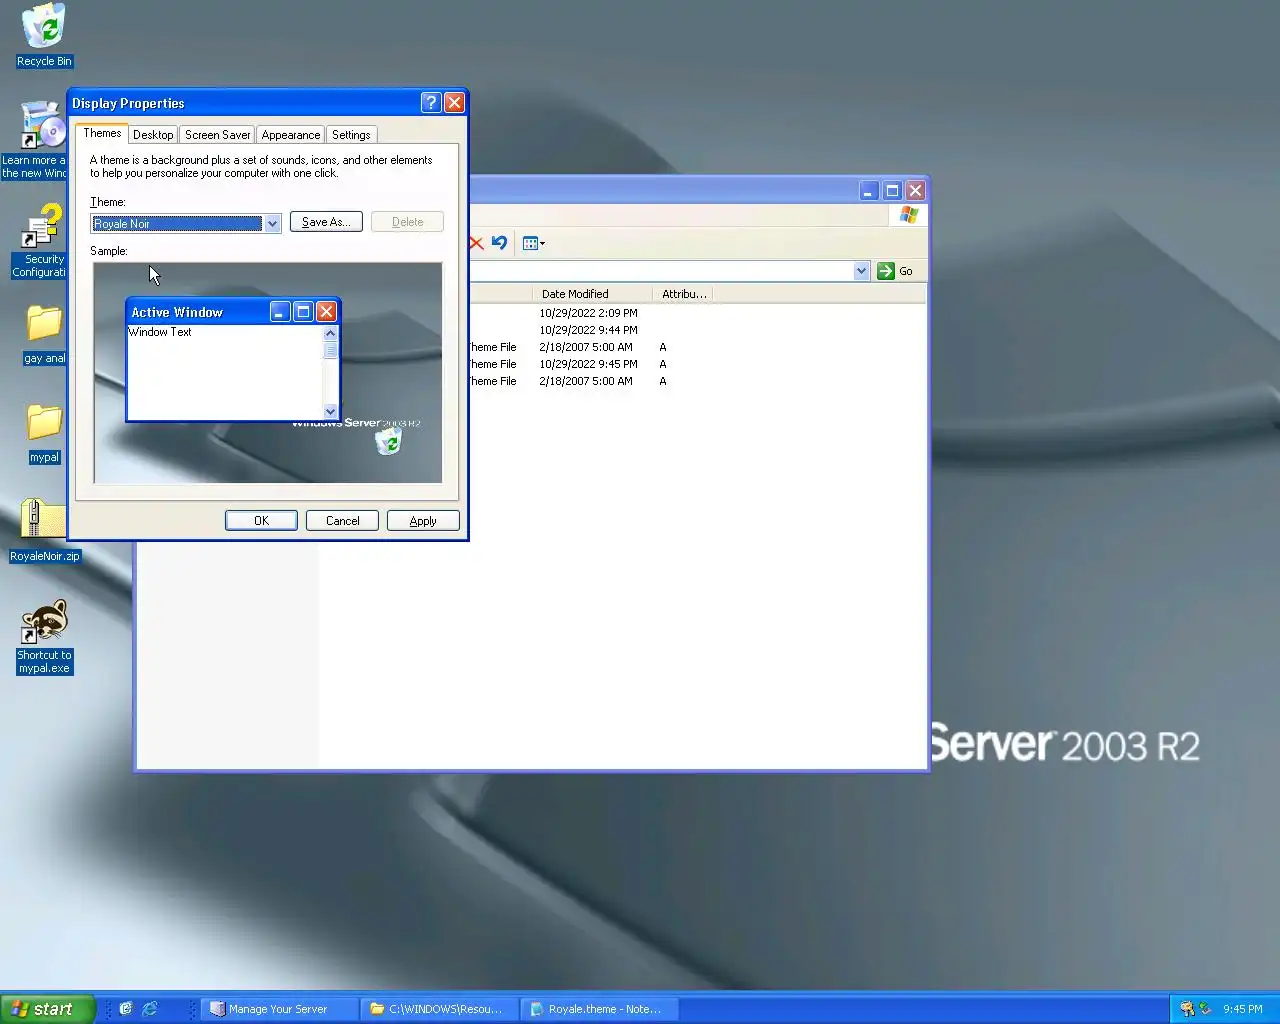1280x1024 pixels.
Task: Click Cancel in Display Properties
Action: (x=342, y=521)
